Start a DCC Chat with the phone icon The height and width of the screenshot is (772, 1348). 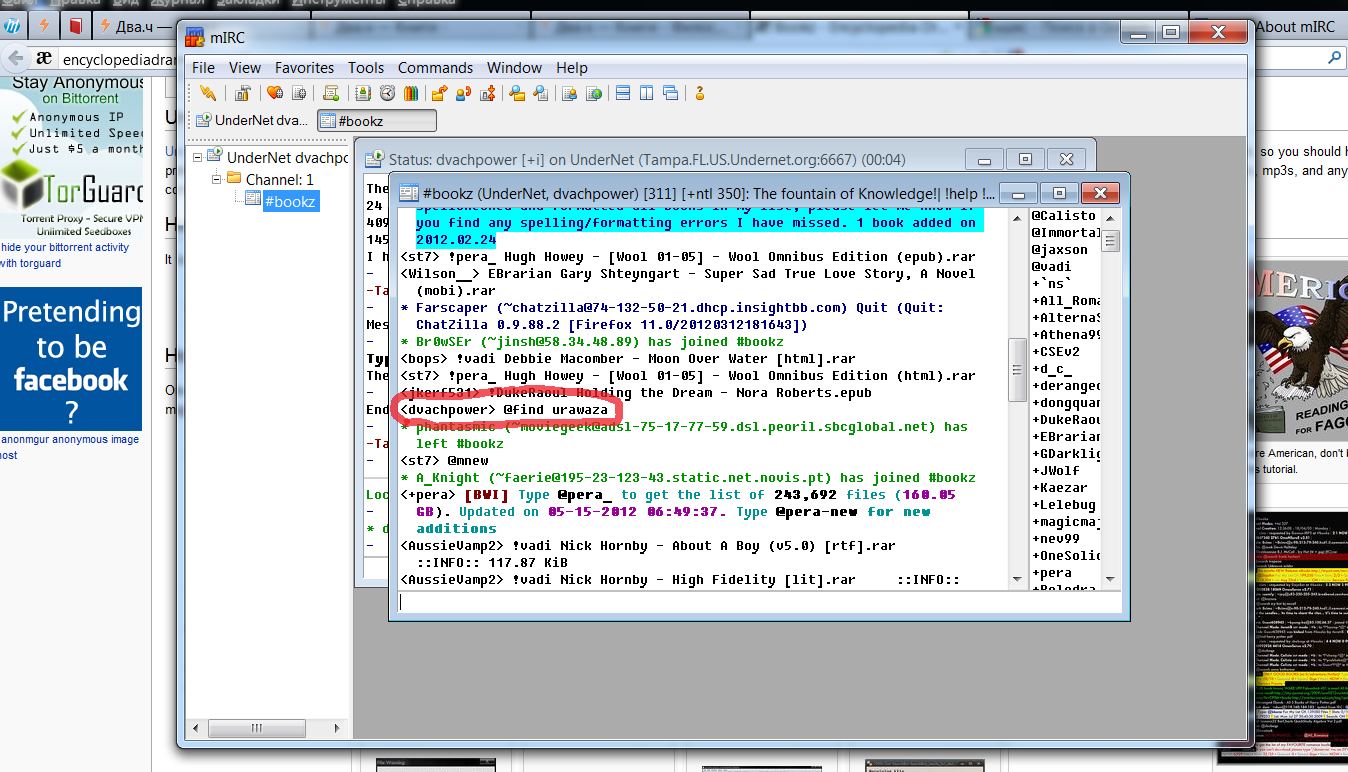point(464,93)
